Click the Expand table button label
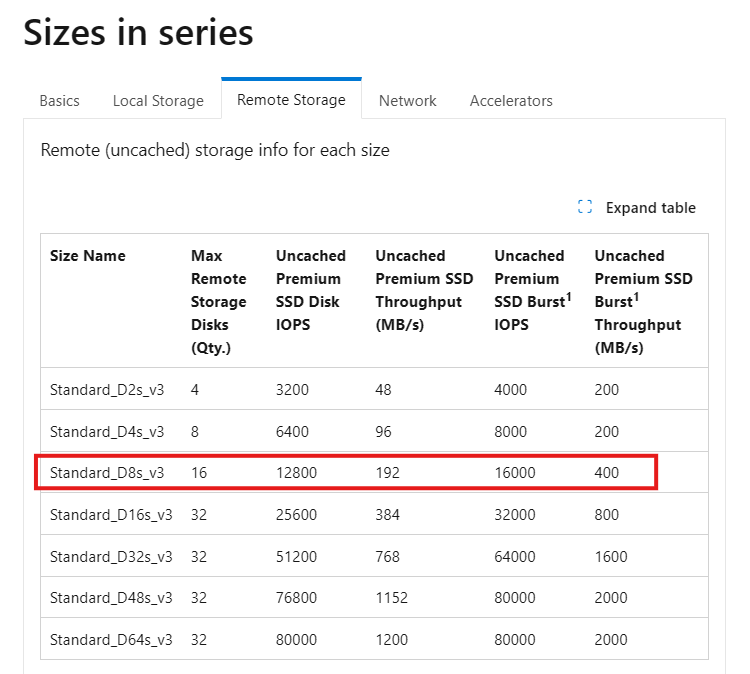This screenshot has height=674, width=750. (x=650, y=208)
